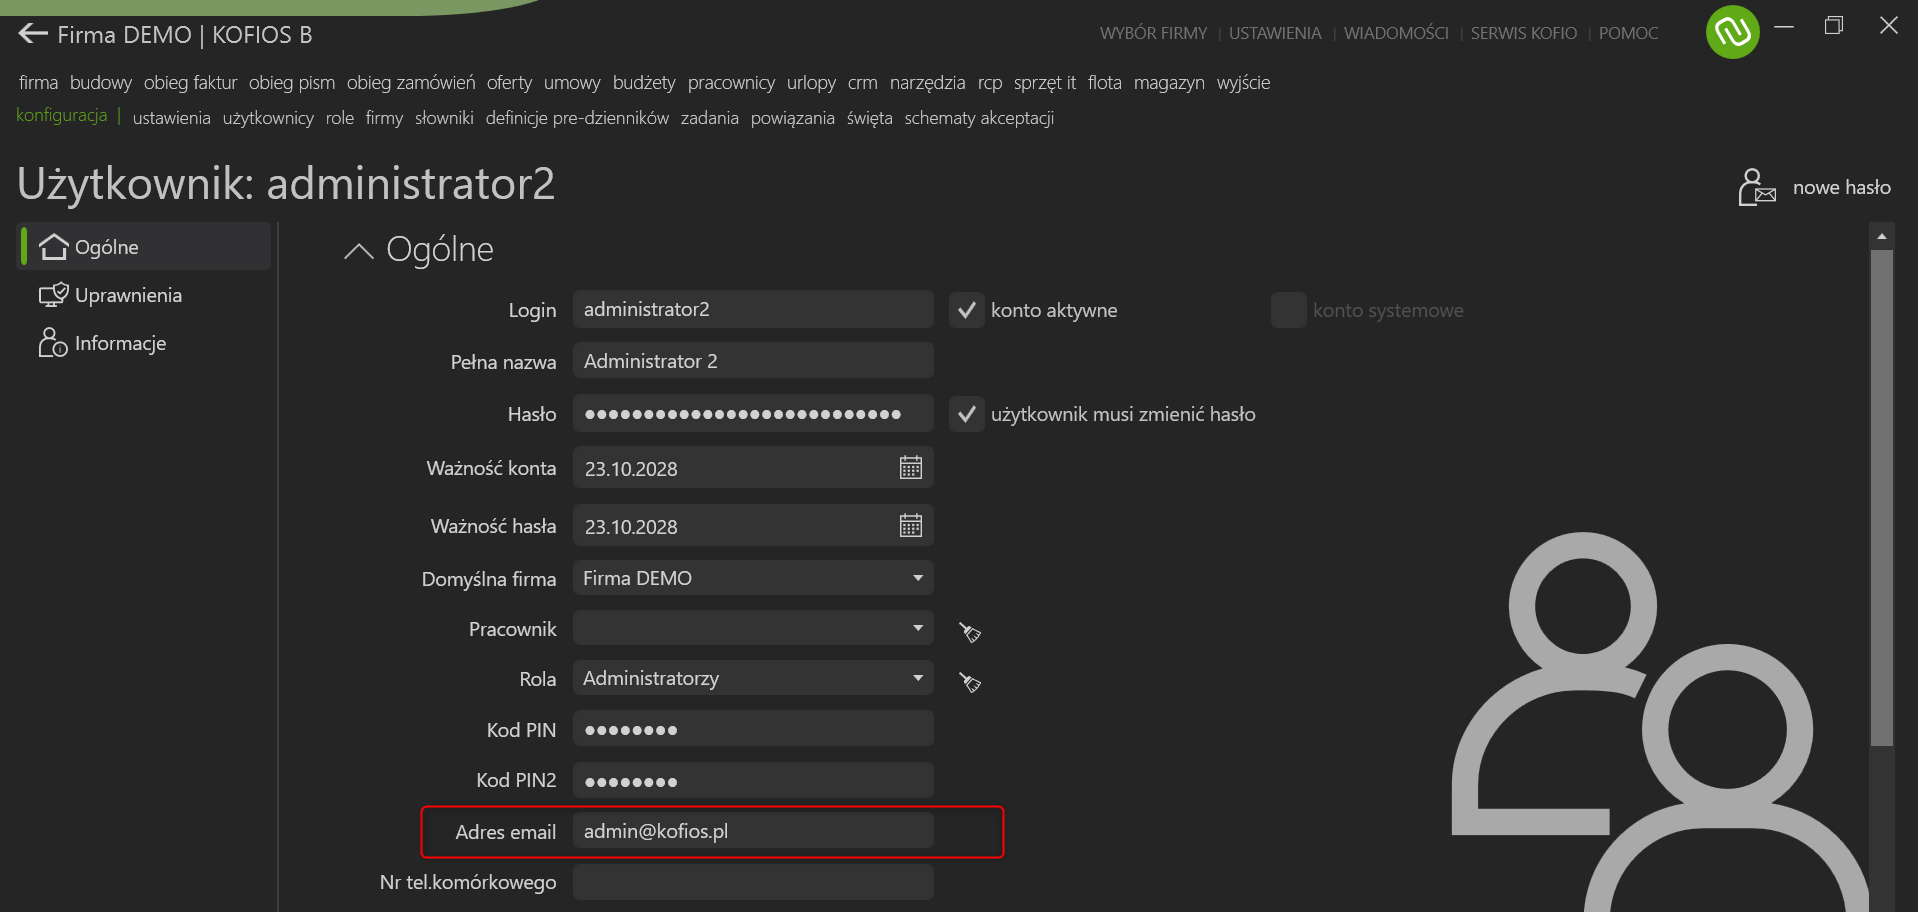Viewport: 1918px width, 912px height.
Task: Click the Uprawnienia shield monitor icon
Action: [53, 295]
